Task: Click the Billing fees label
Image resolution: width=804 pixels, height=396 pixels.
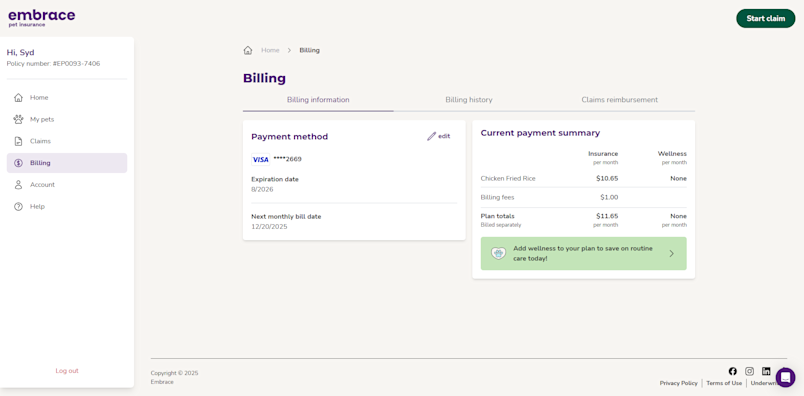Action: click(x=497, y=197)
